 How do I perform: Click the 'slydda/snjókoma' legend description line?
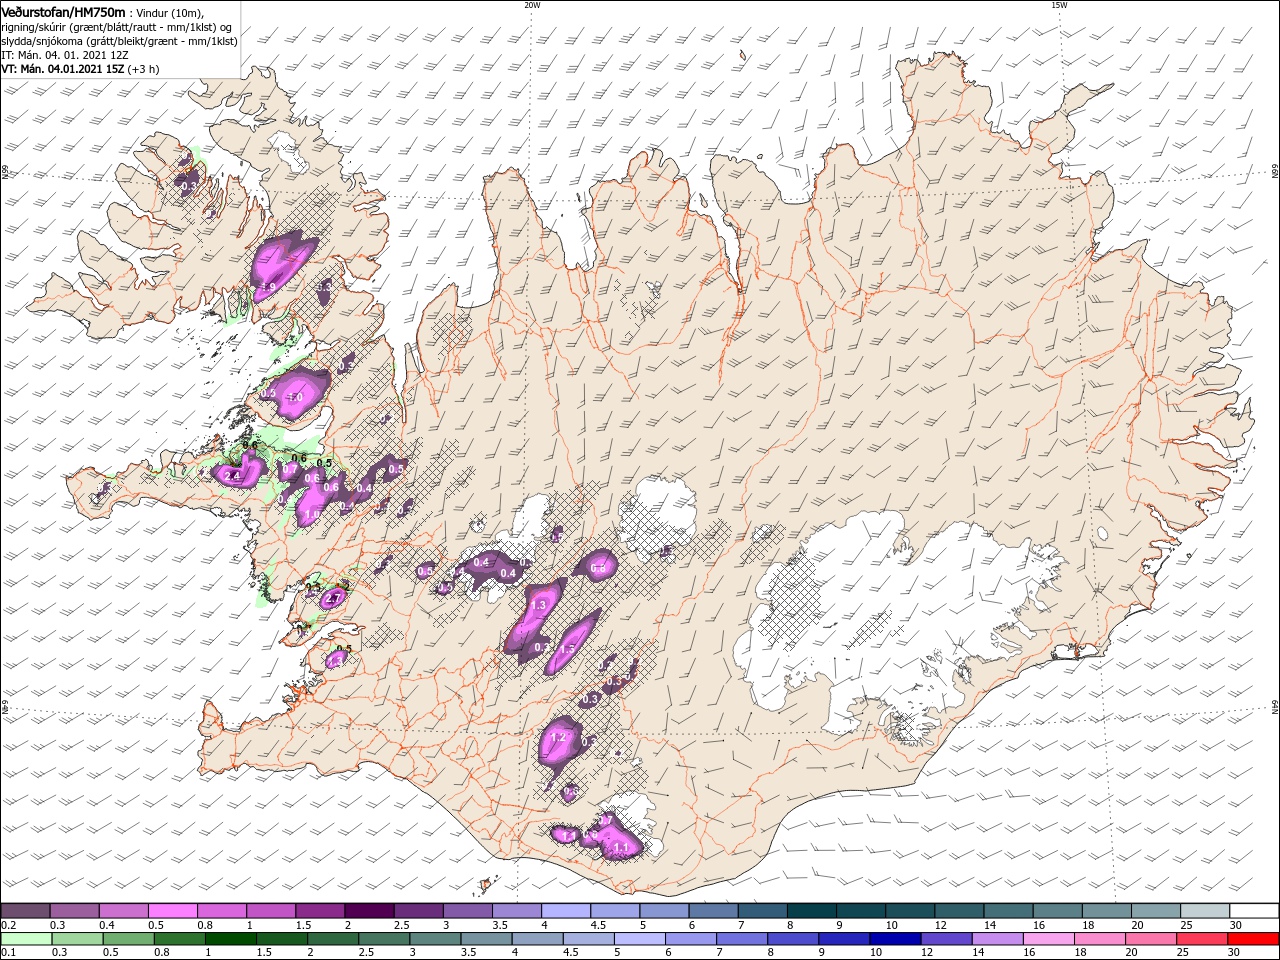point(119,41)
